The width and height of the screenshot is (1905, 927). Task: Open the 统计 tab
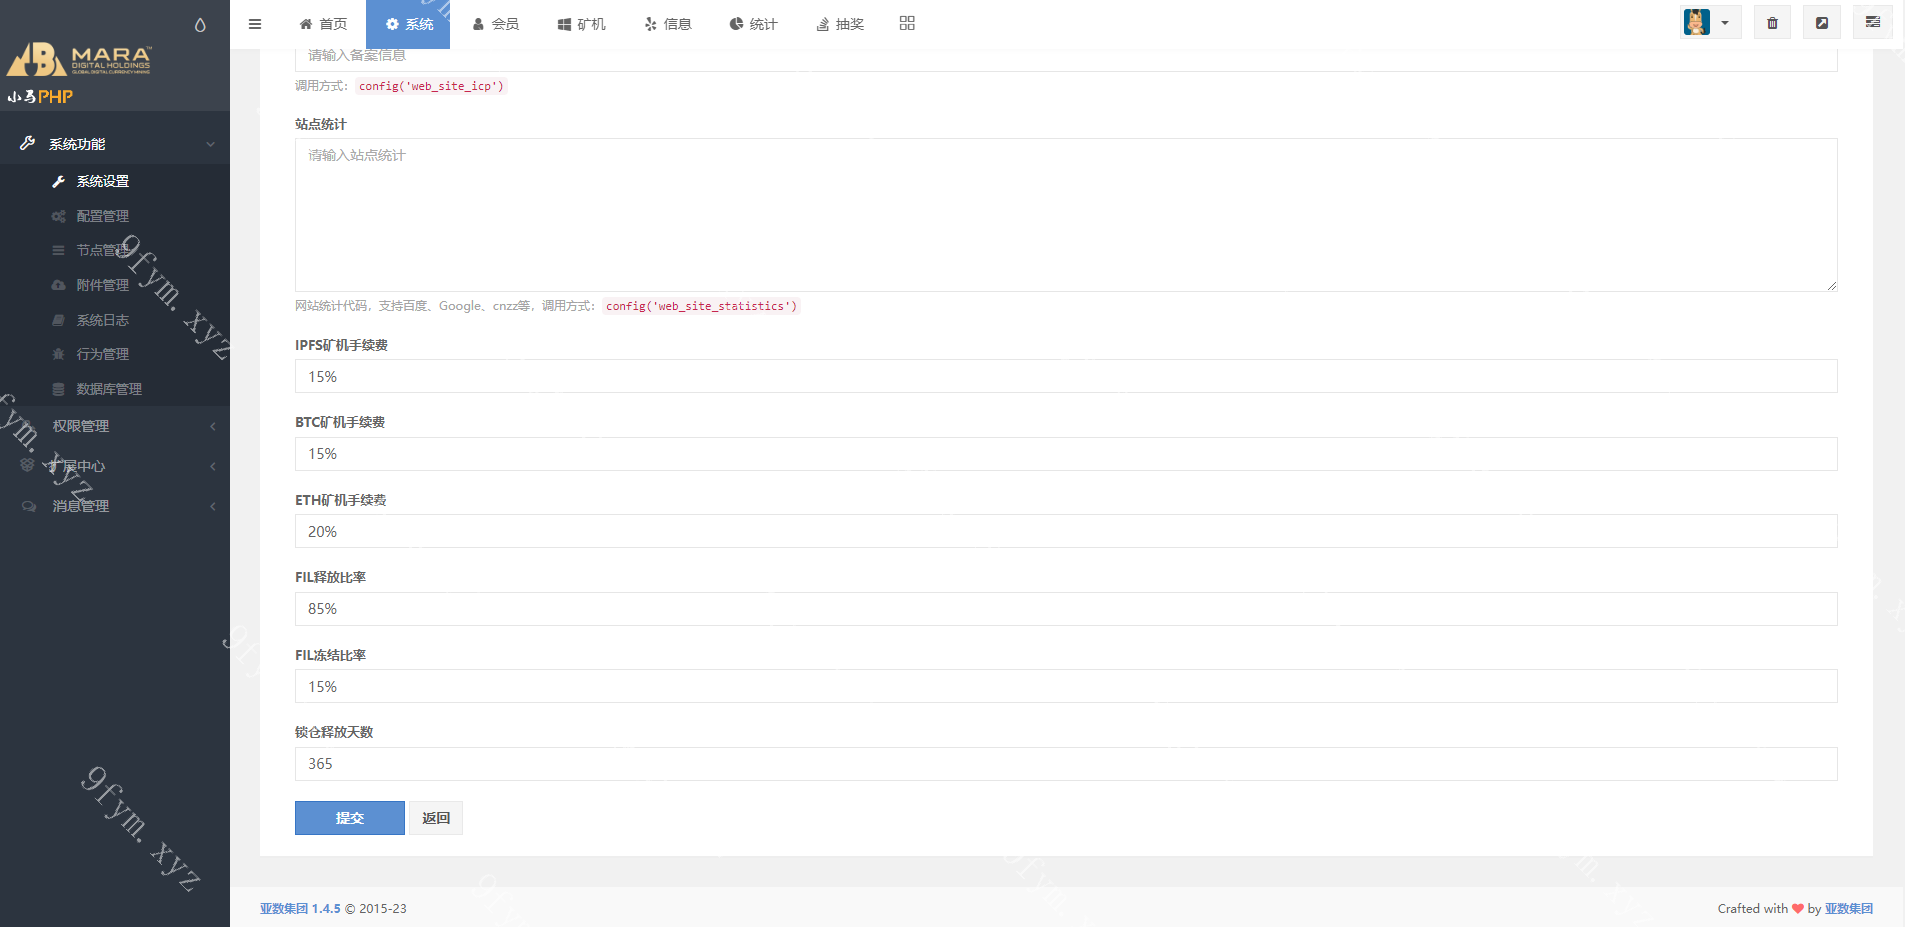pyautogui.click(x=753, y=24)
